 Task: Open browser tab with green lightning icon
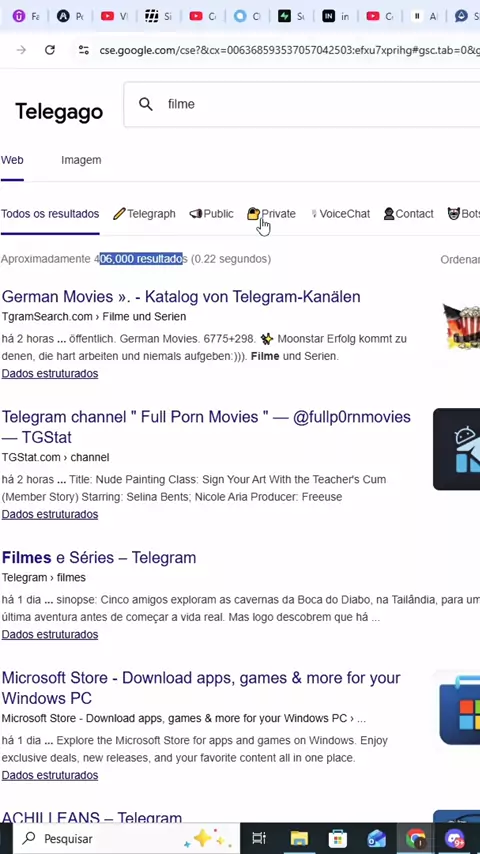(291, 16)
